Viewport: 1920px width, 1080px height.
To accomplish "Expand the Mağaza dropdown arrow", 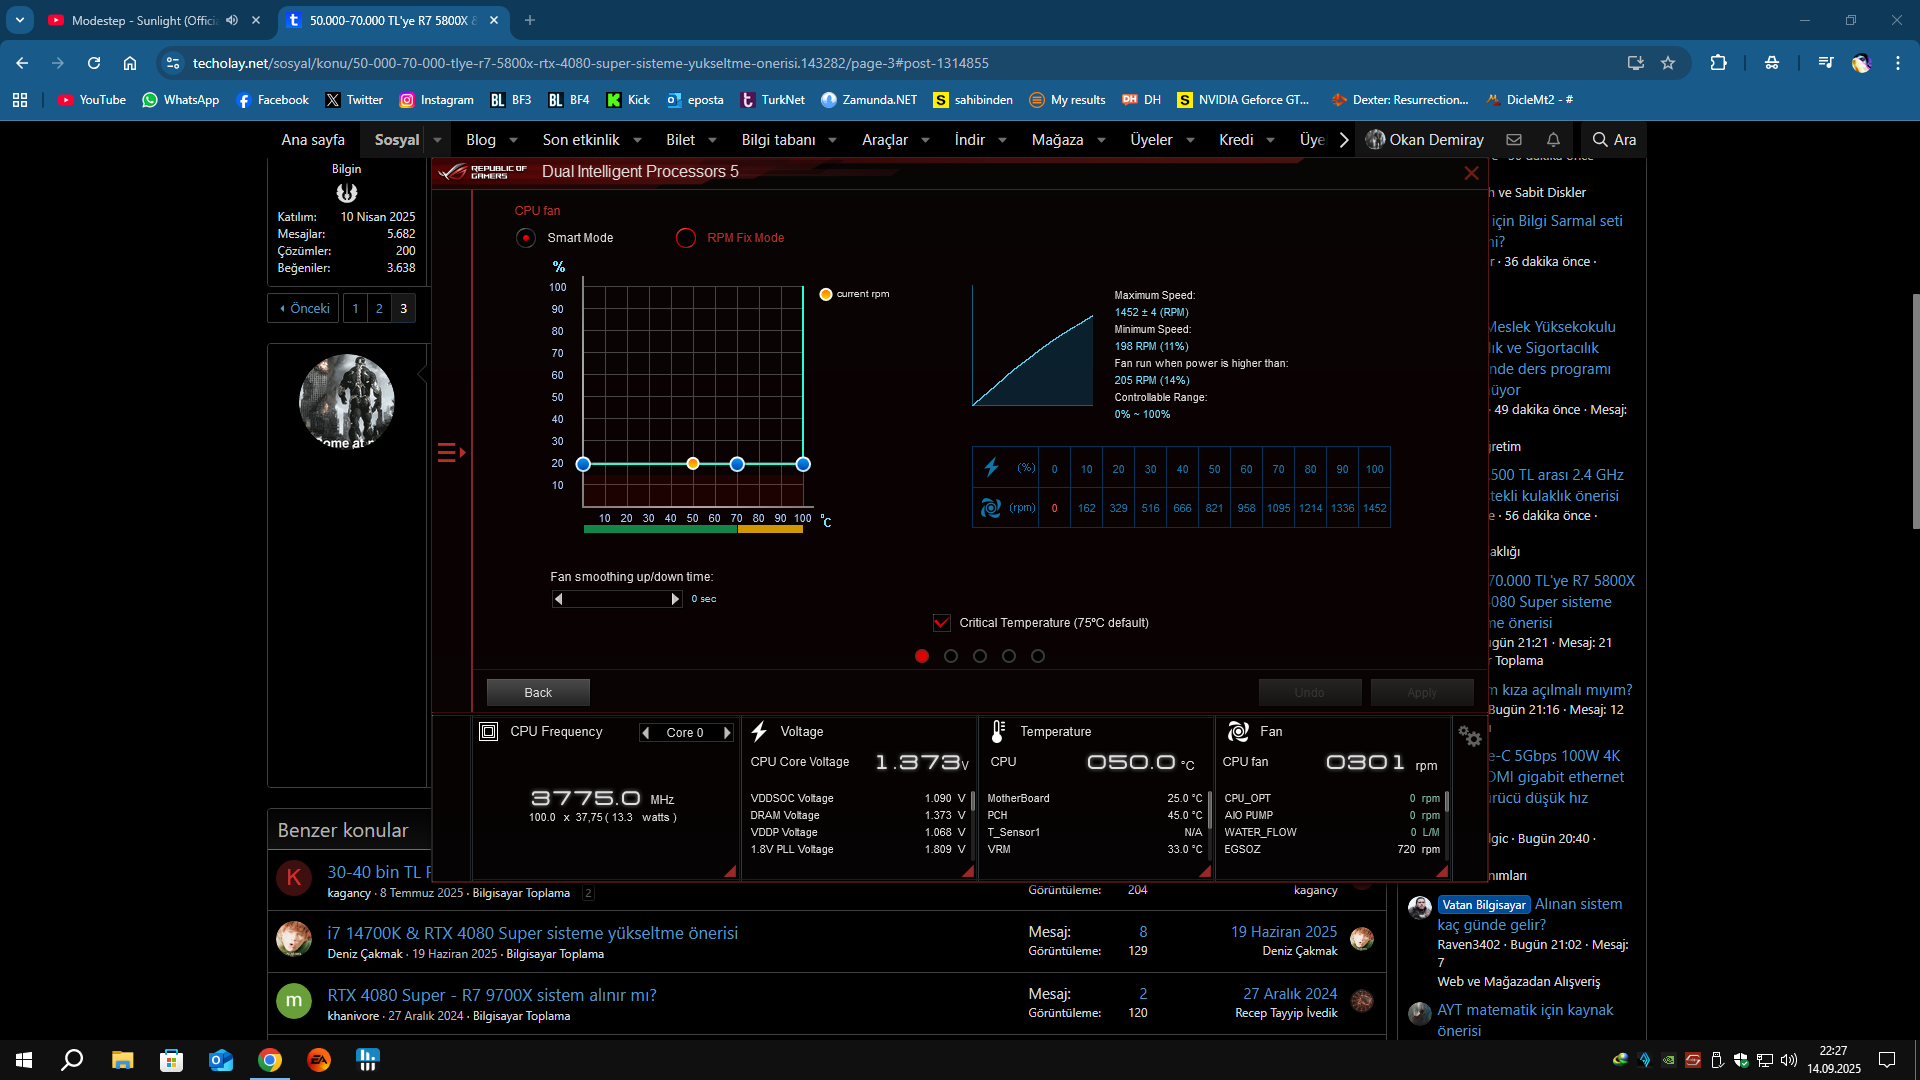I will click(x=1102, y=140).
